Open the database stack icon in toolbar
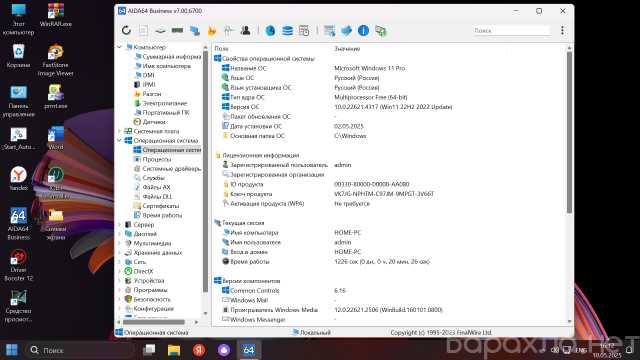This screenshot has width=640, height=360. click(287, 30)
